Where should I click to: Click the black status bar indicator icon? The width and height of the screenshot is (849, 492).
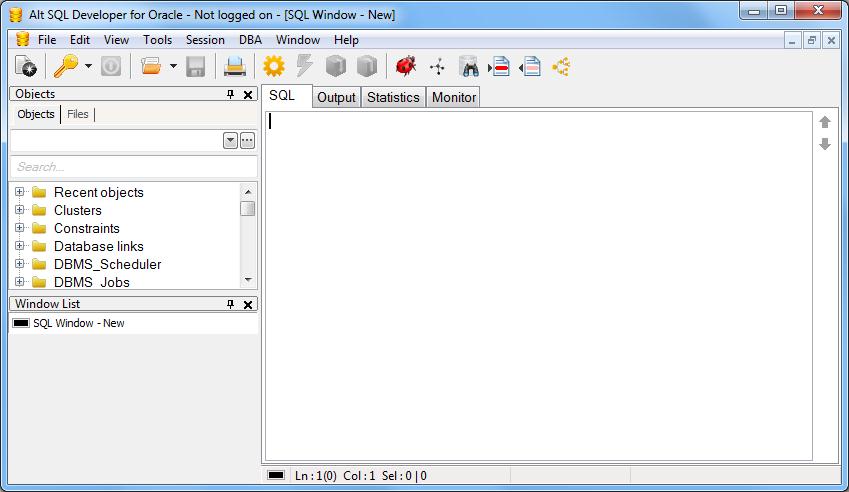point(276,475)
